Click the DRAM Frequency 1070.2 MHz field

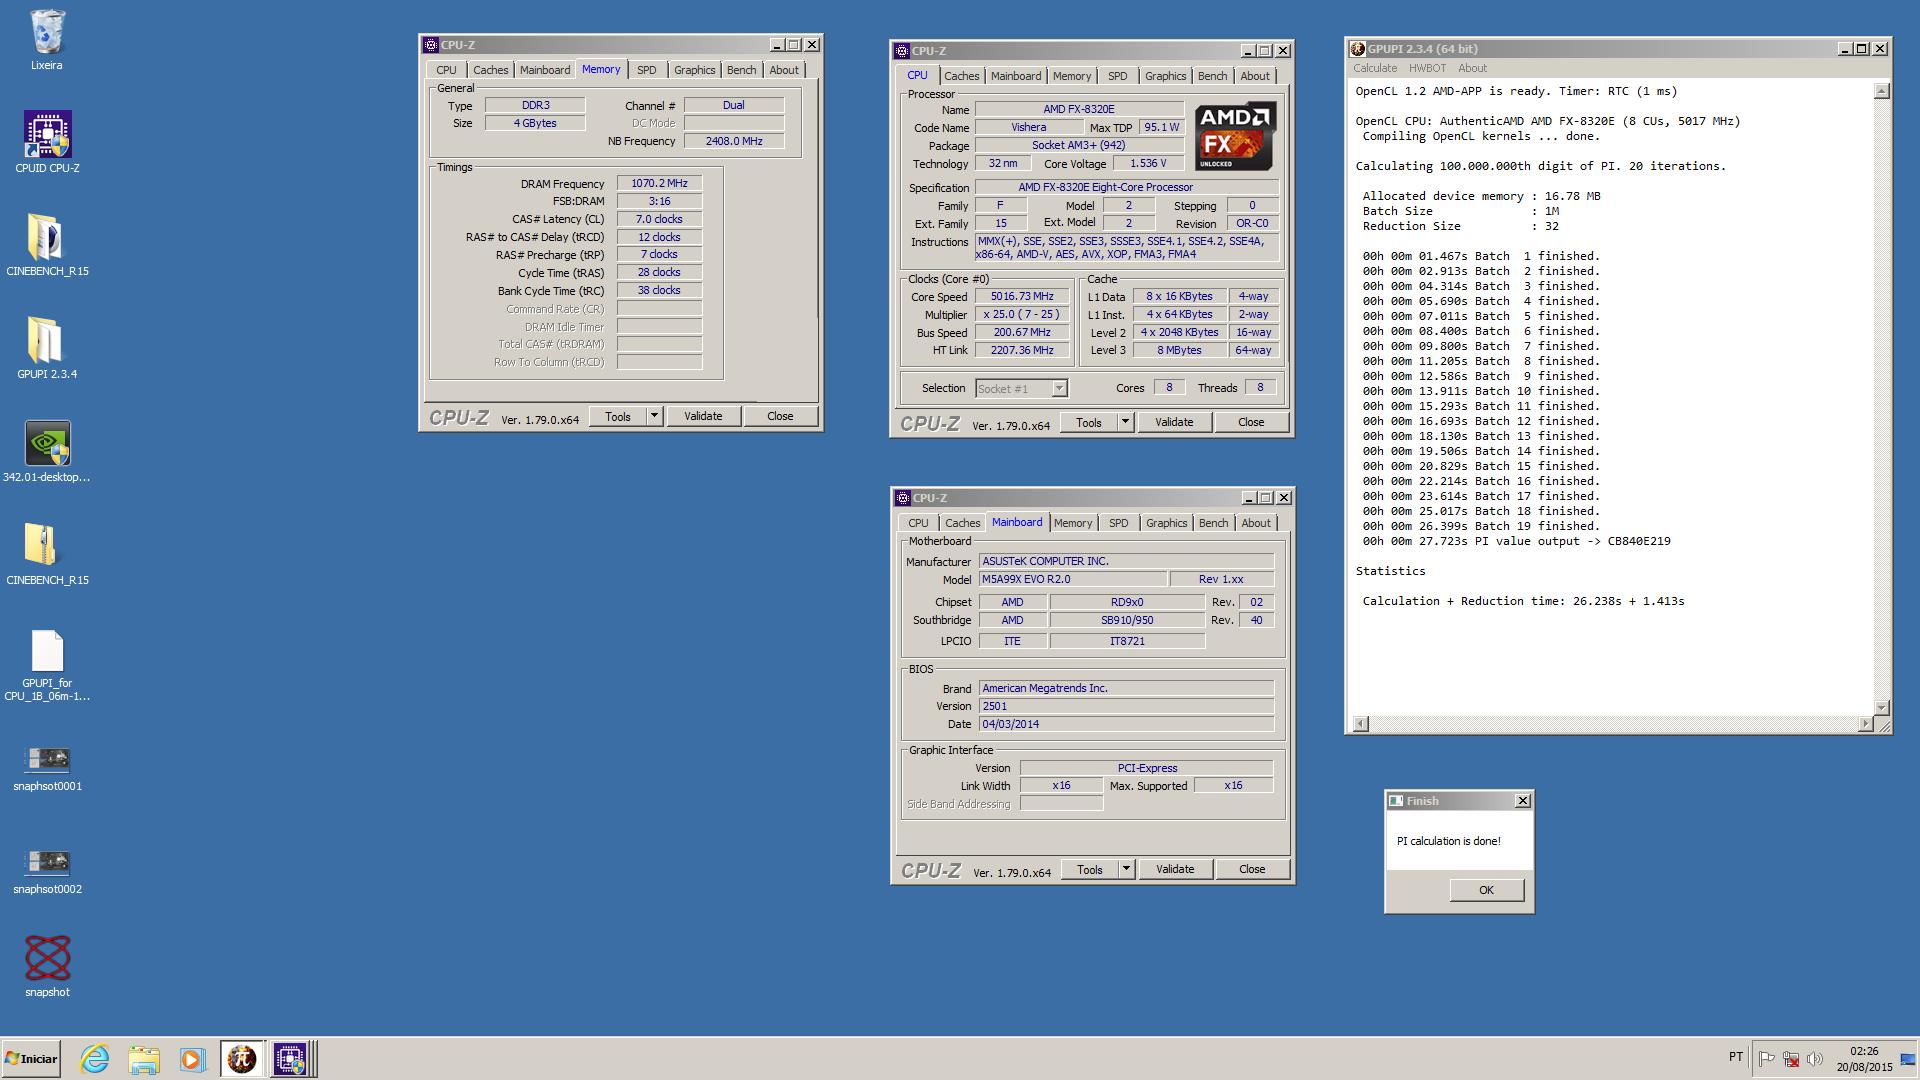point(659,183)
